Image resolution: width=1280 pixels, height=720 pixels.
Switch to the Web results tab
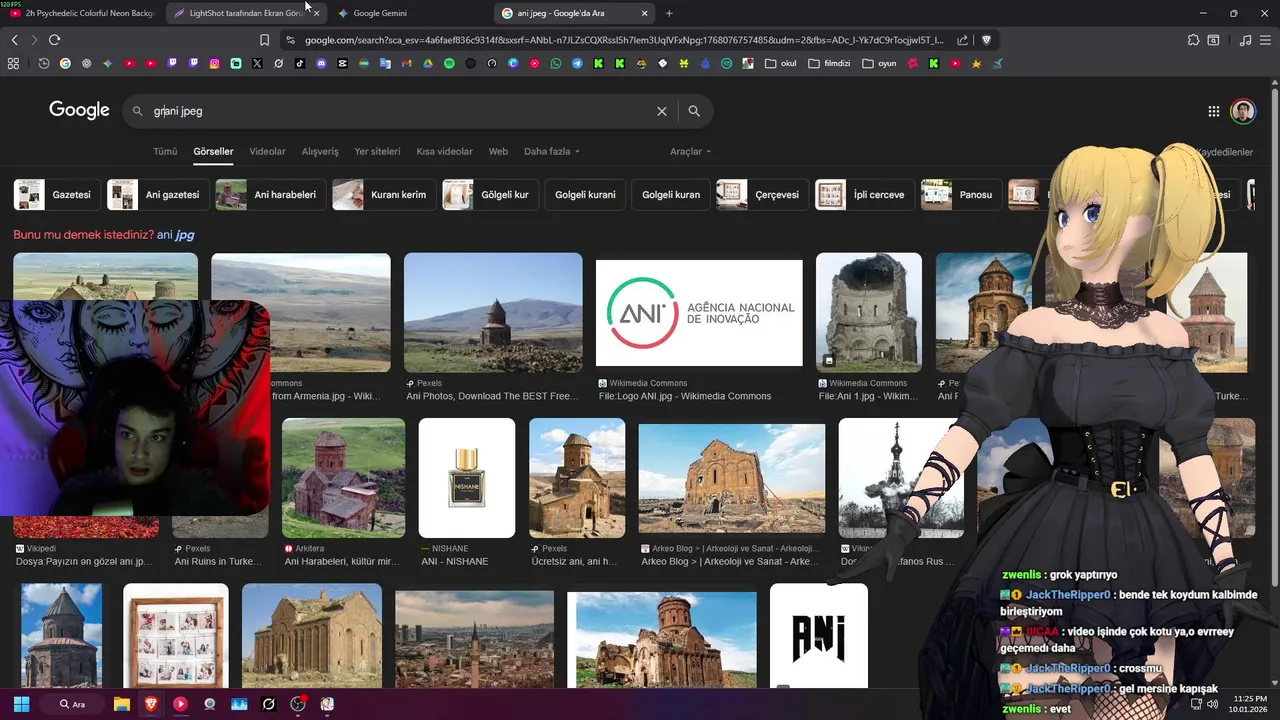[498, 152]
